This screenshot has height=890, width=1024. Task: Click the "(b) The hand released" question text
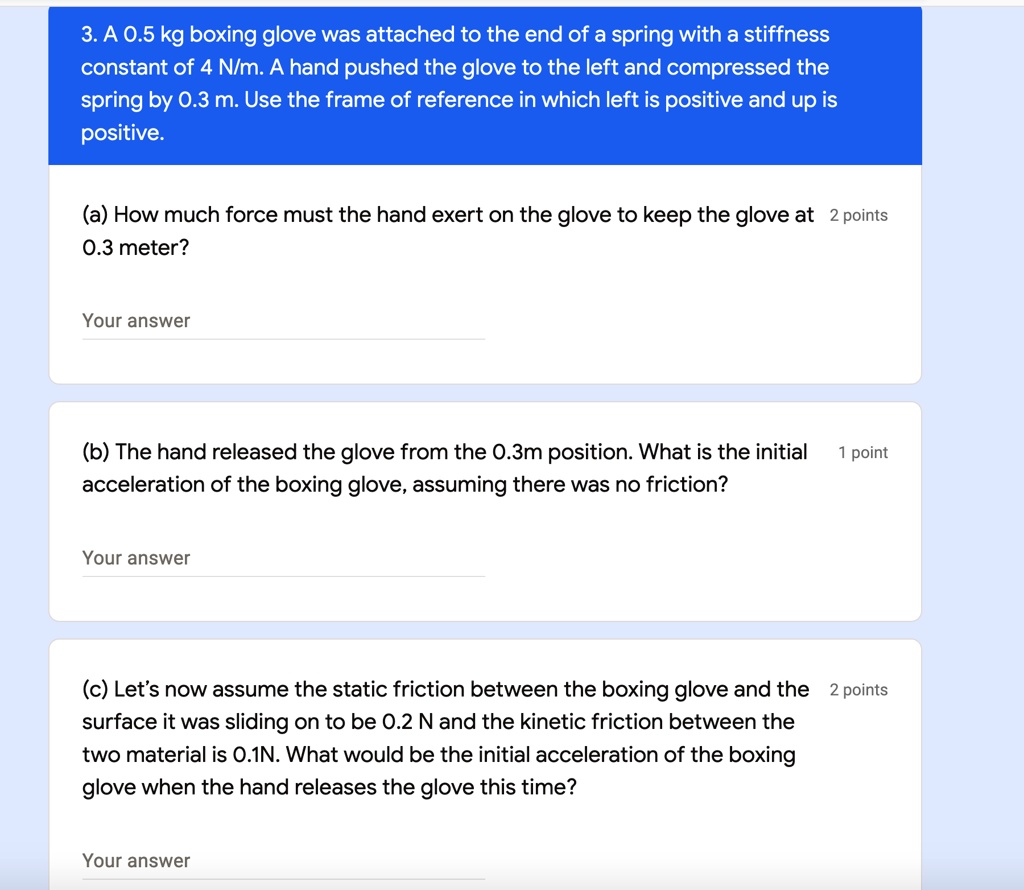click(444, 452)
